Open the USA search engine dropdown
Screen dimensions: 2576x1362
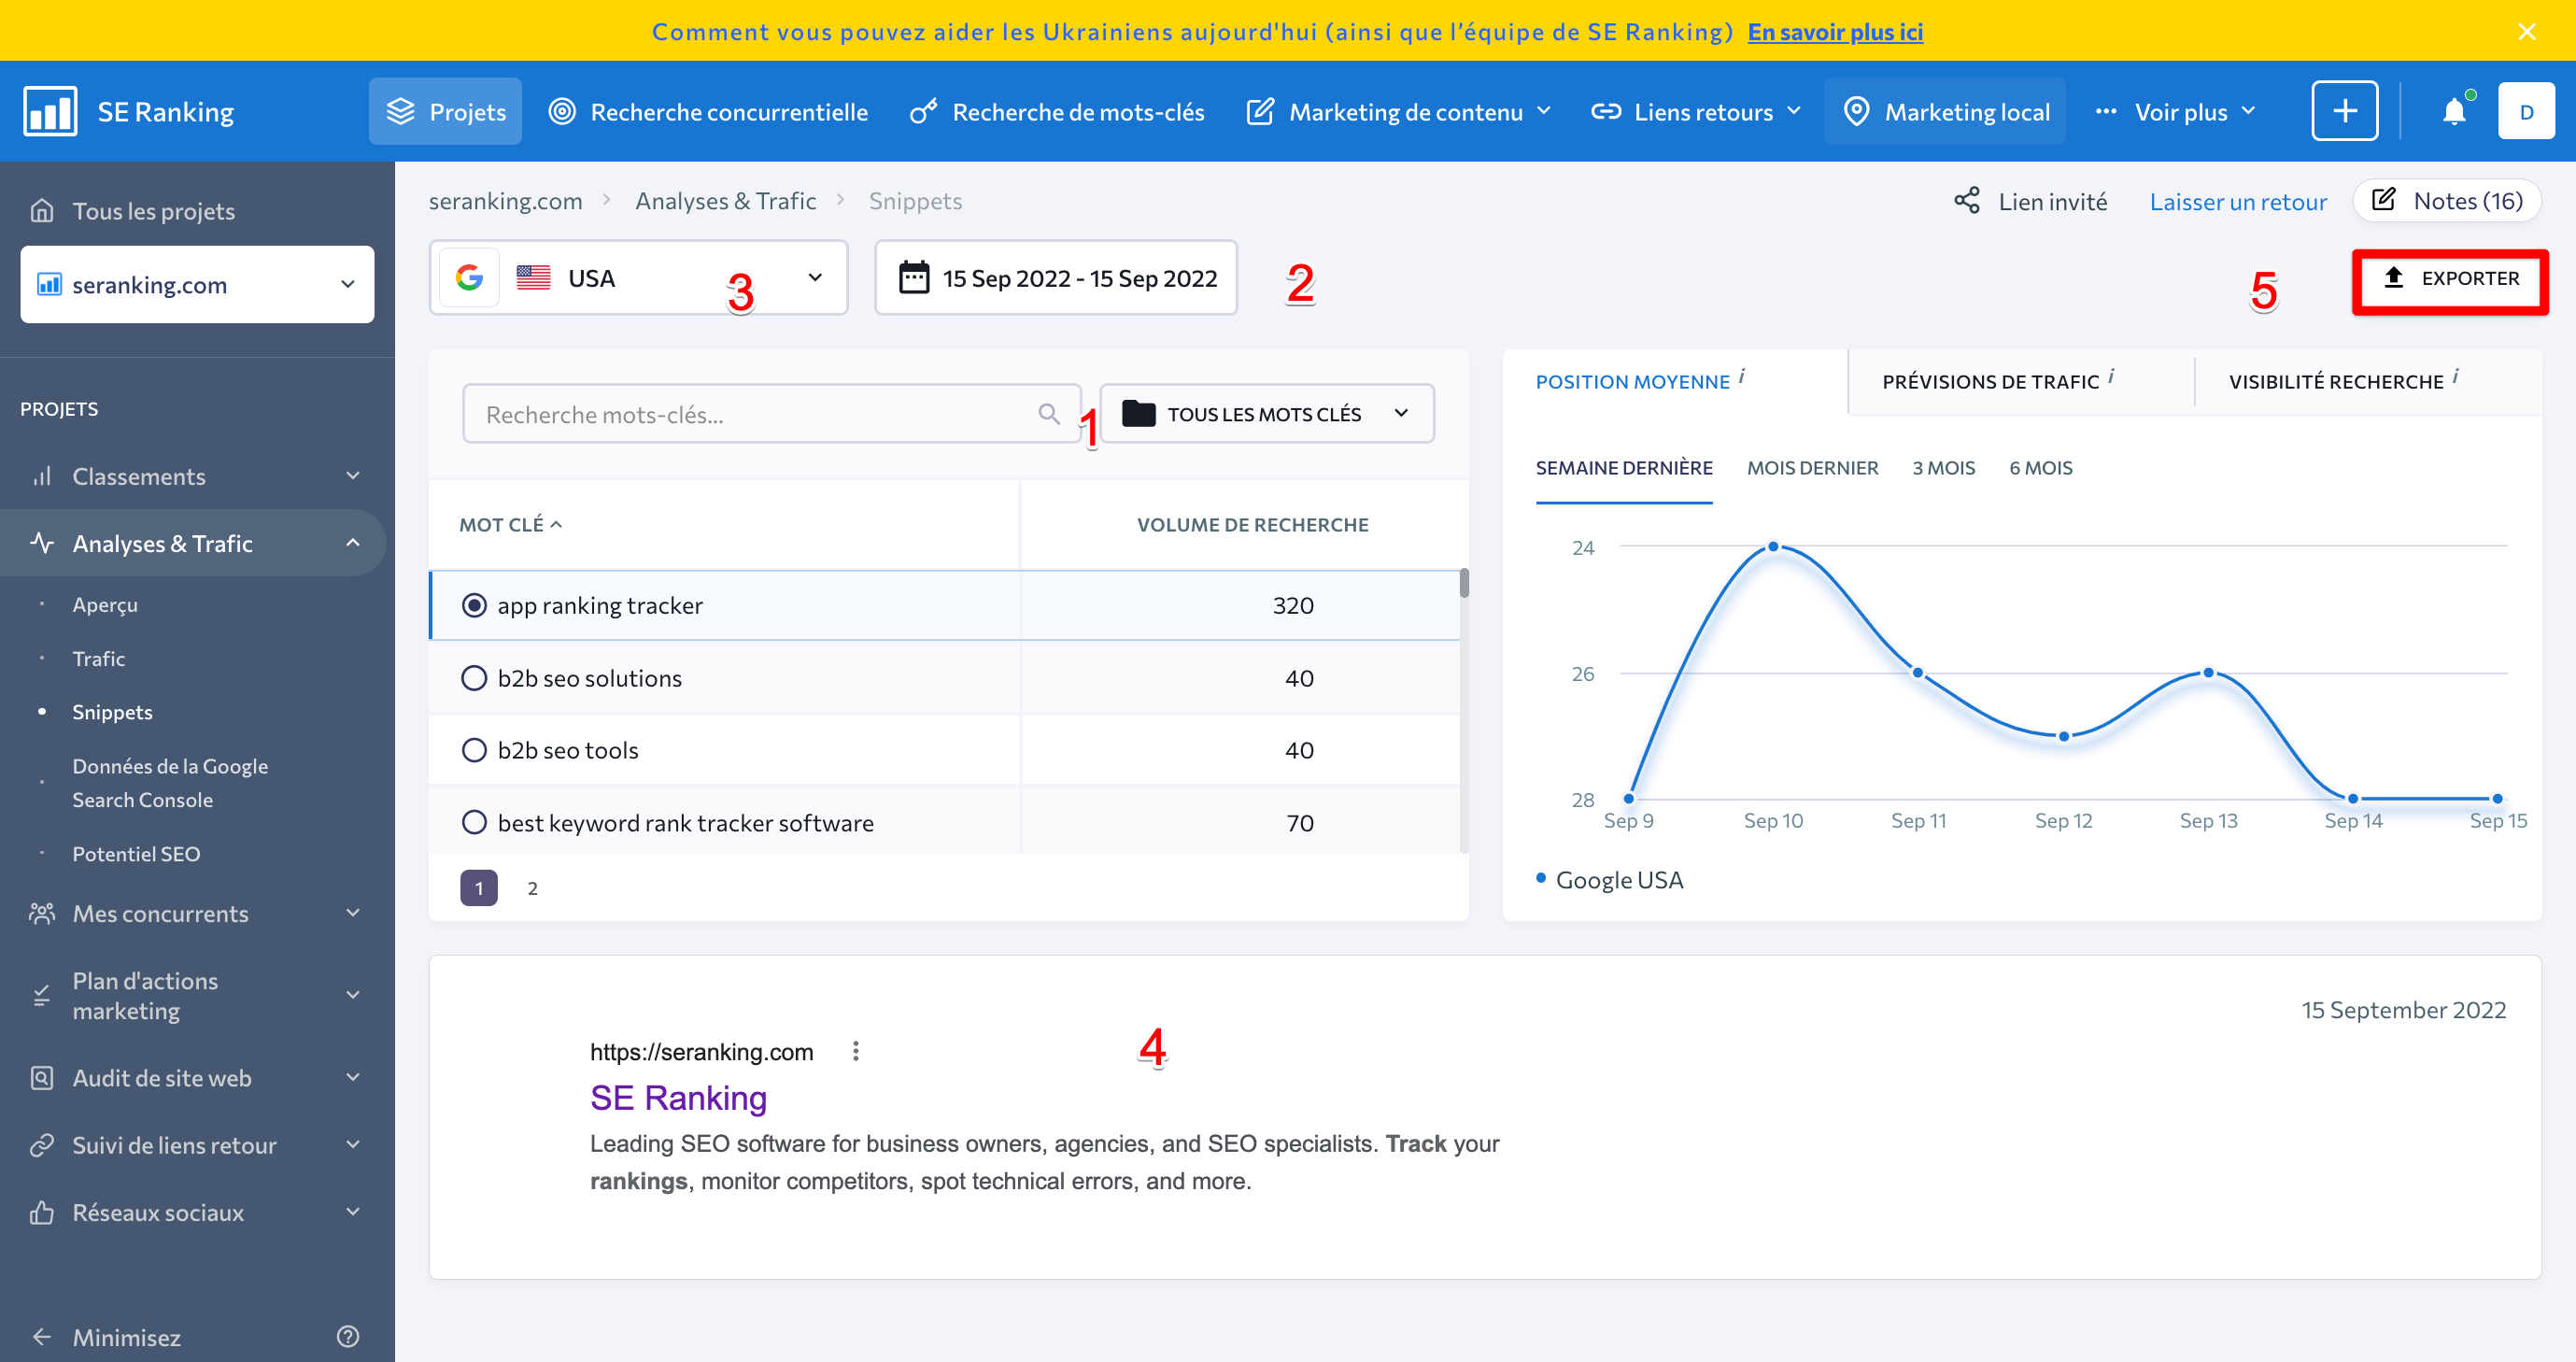pos(638,278)
